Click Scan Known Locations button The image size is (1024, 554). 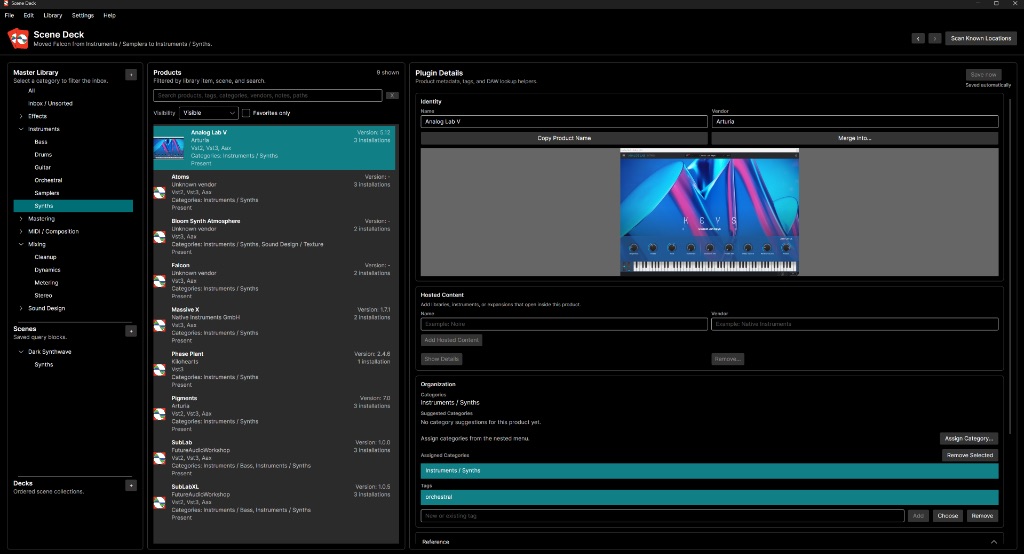coord(980,39)
